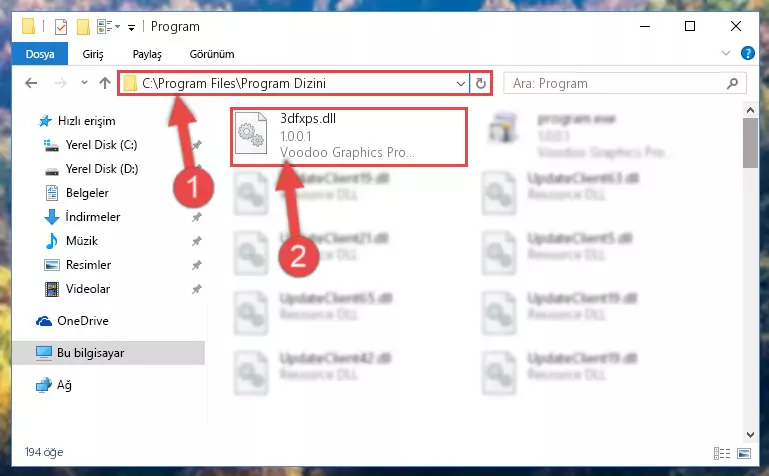Click the Back navigation arrow
Screen dimensions: 769x476
click(31, 83)
